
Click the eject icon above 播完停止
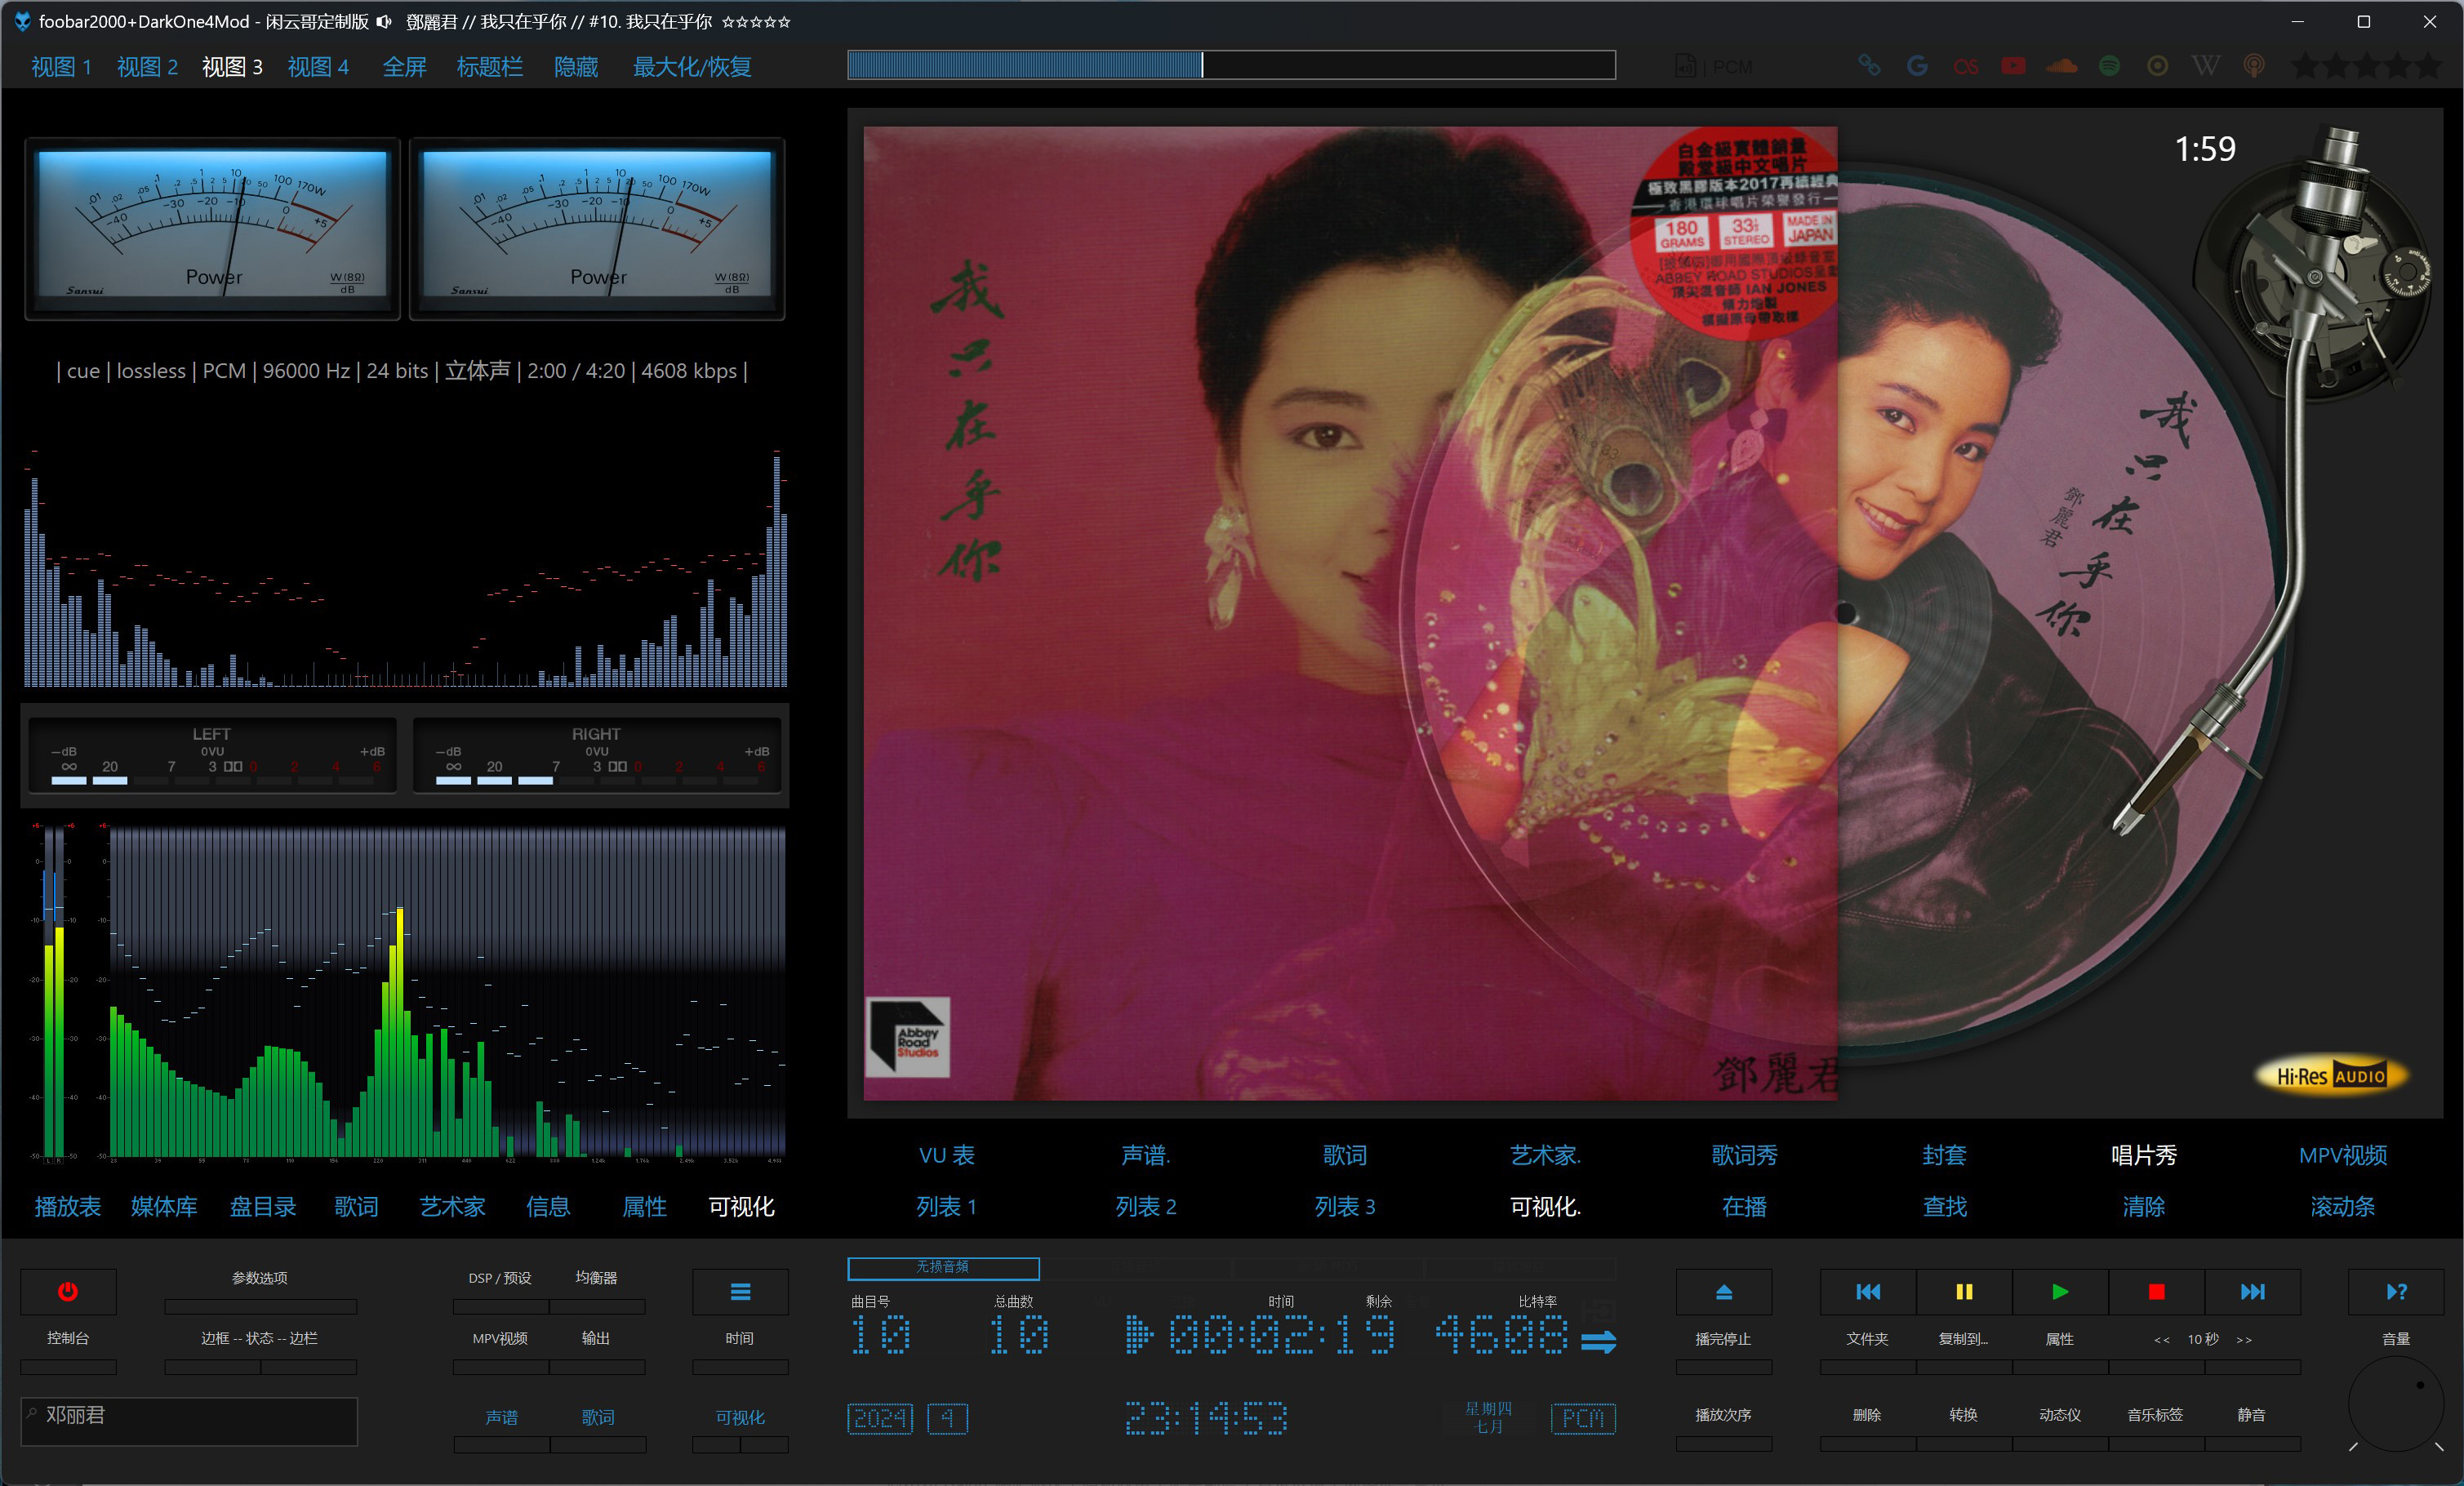[1723, 1291]
